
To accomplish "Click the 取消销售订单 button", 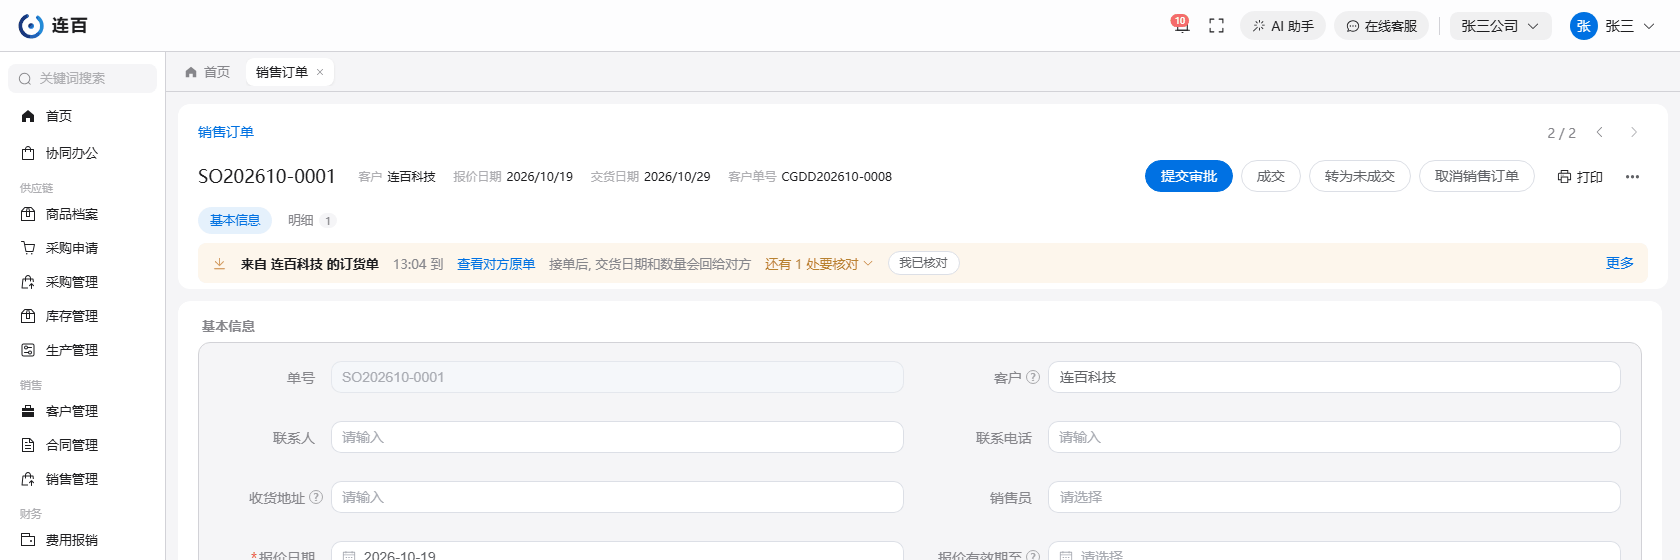I will [1477, 176].
